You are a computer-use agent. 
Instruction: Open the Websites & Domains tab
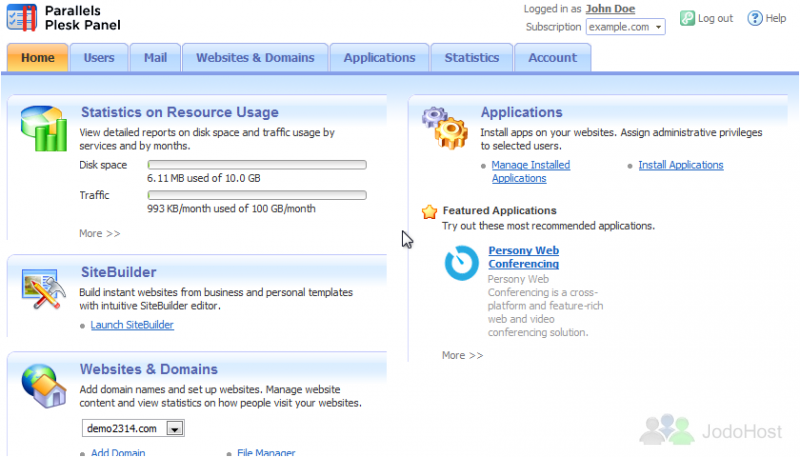(255, 58)
